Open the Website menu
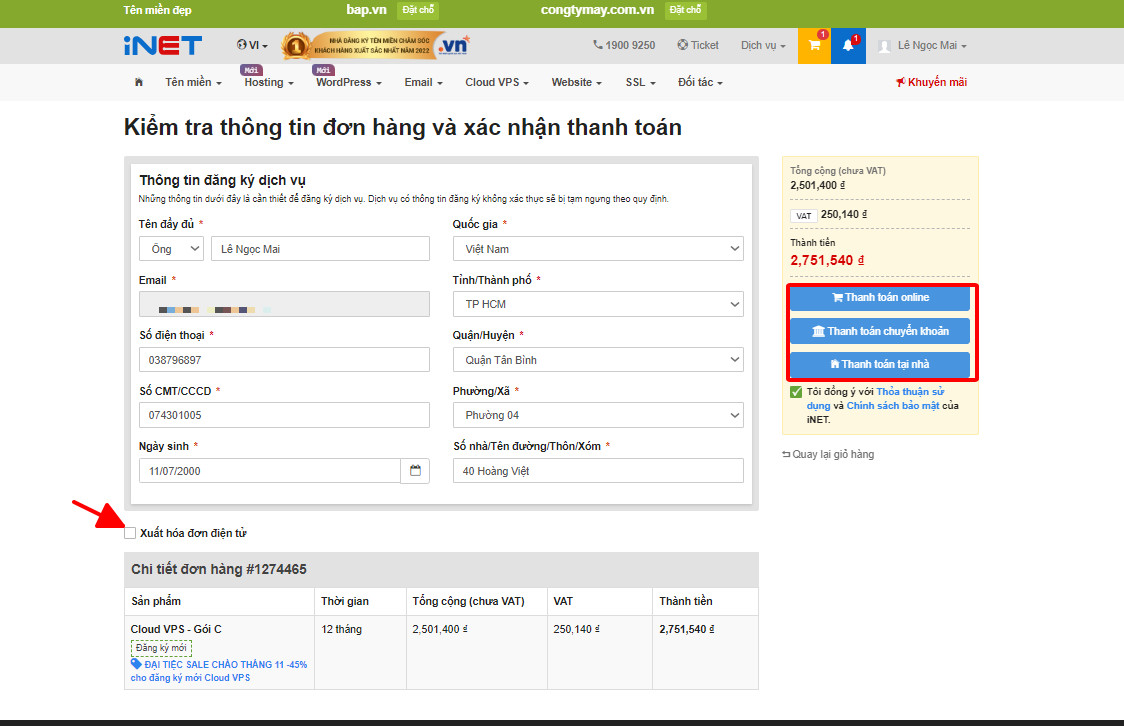The height and width of the screenshot is (726, 1124). (576, 82)
